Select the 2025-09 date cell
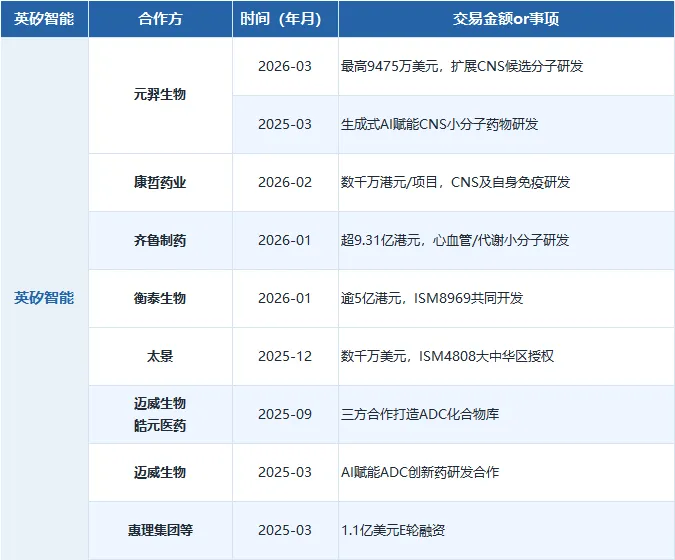 point(285,415)
